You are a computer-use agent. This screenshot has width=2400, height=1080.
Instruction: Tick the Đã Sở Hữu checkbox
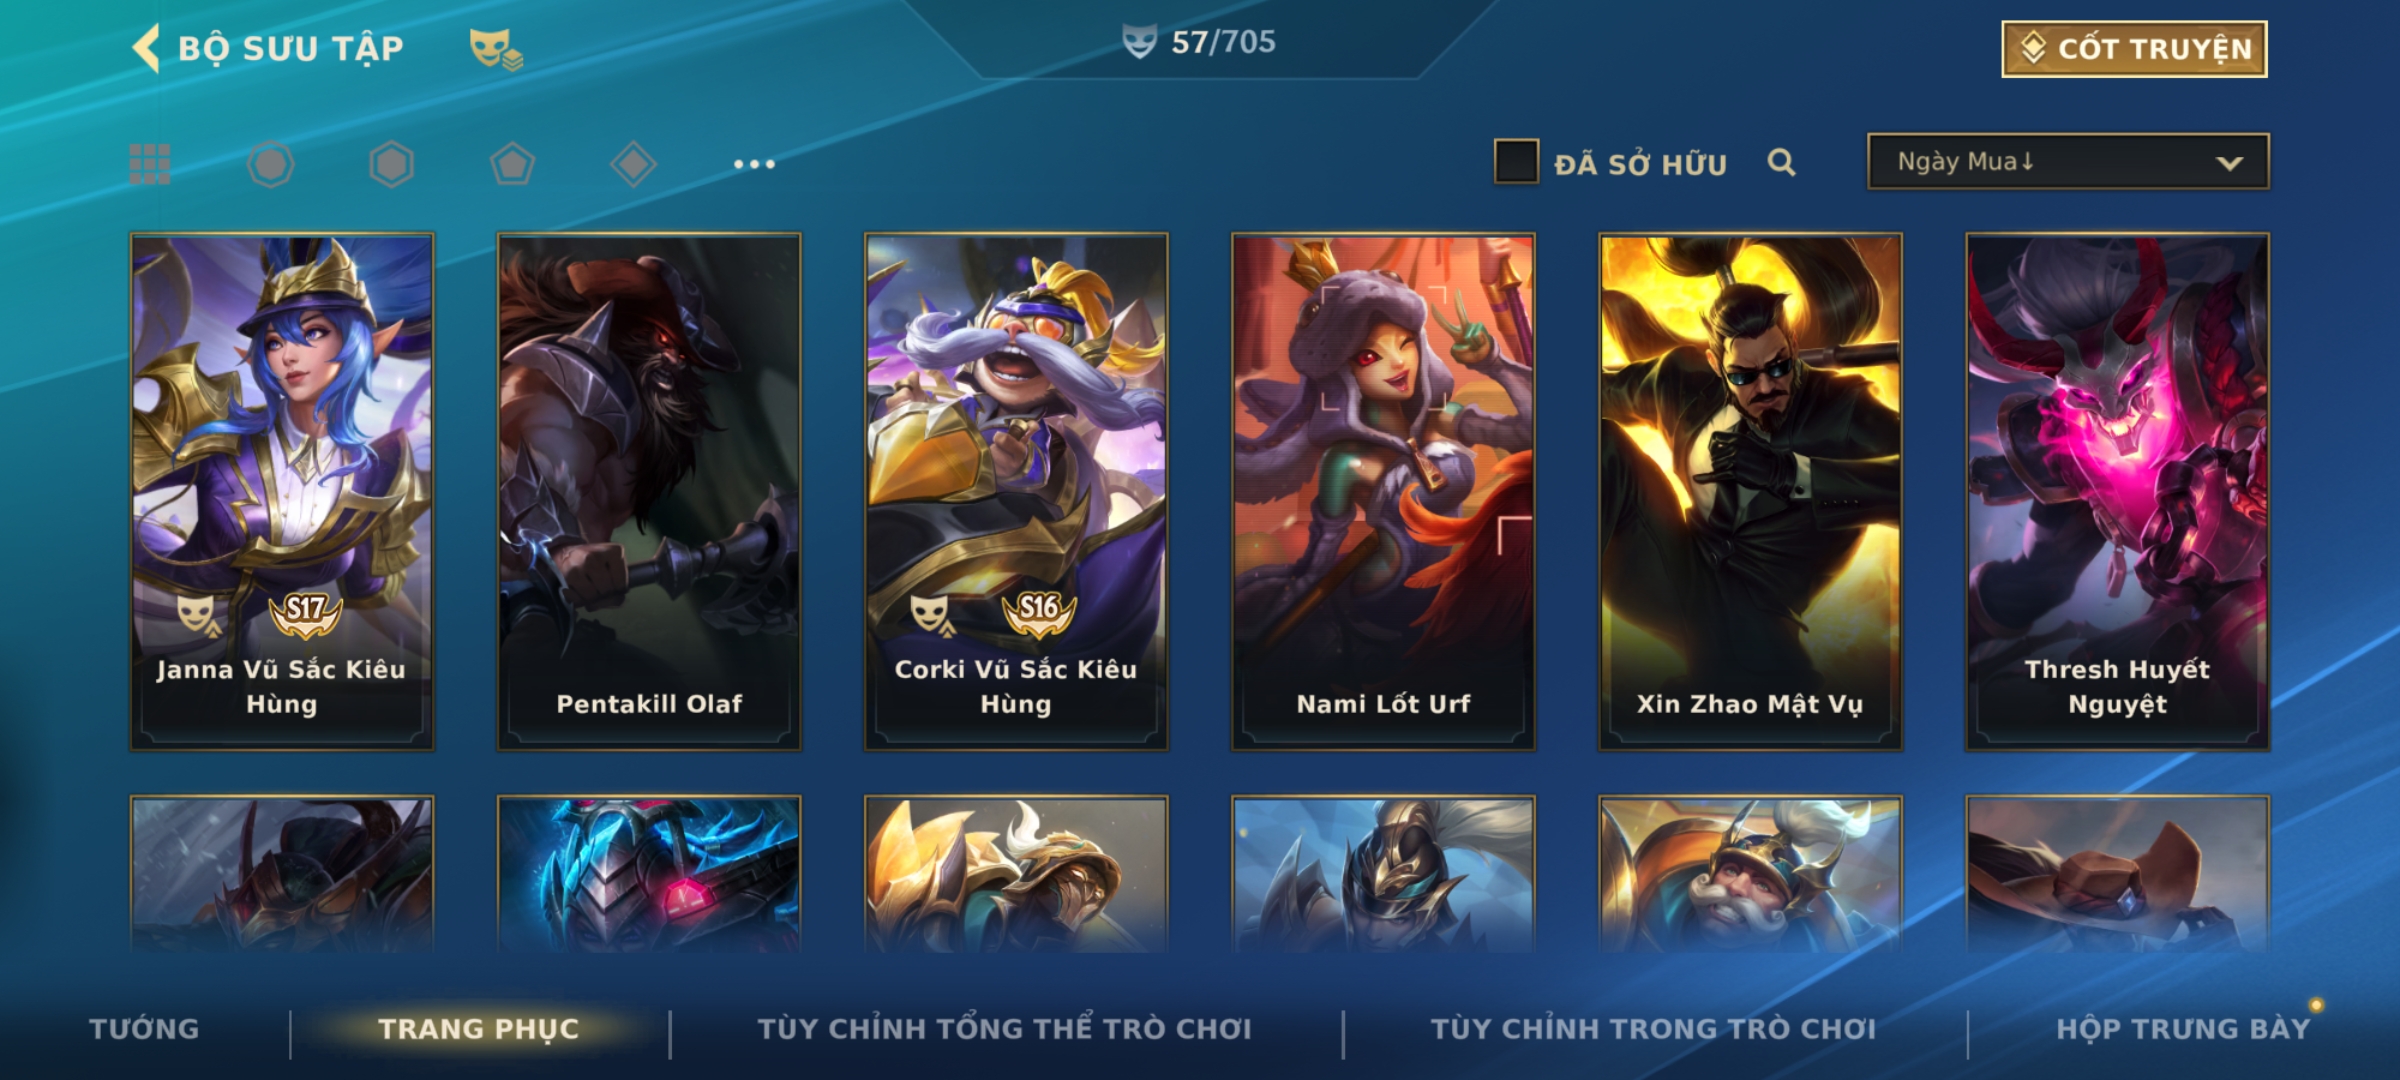1516,162
